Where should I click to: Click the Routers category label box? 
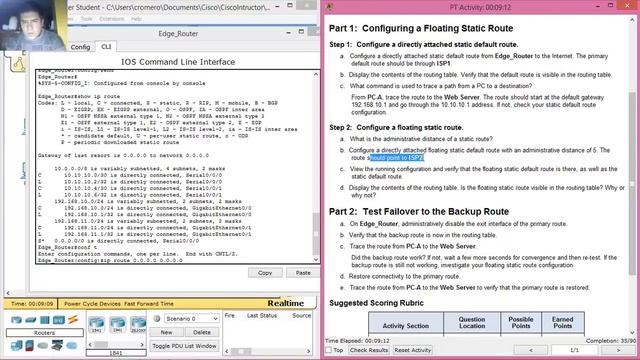click(x=44, y=333)
